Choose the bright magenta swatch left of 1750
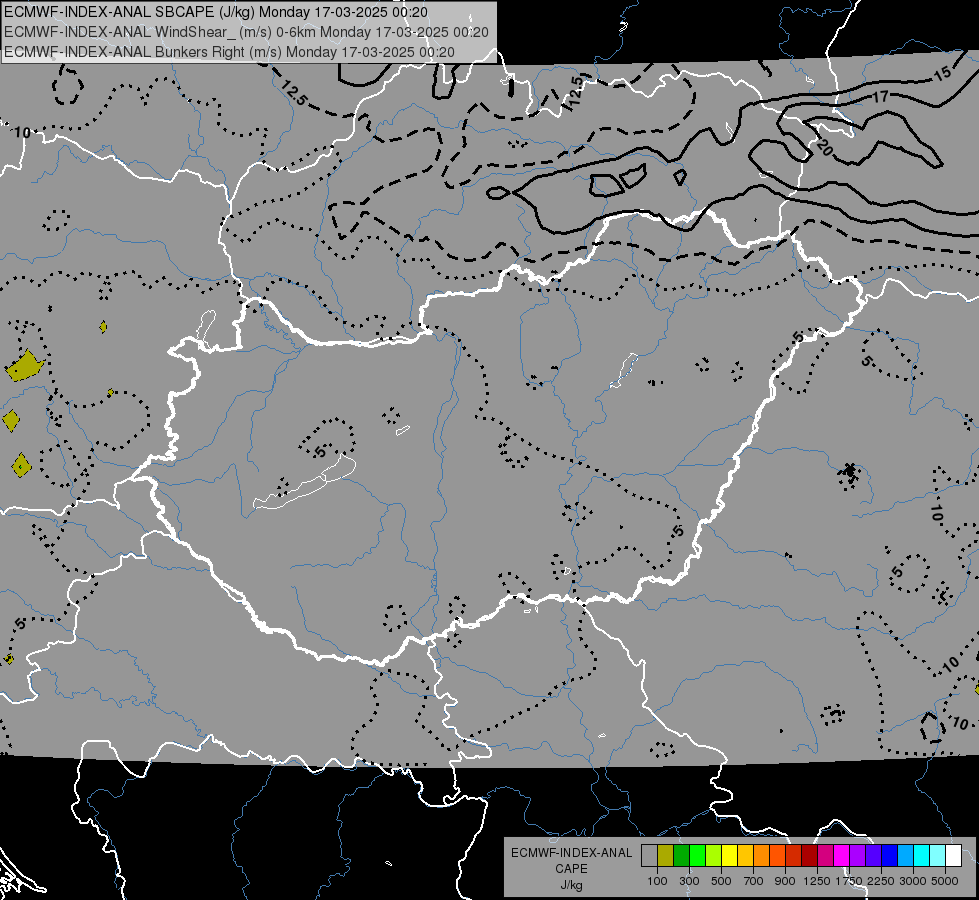Image resolution: width=979 pixels, height=900 pixels. pos(842,855)
